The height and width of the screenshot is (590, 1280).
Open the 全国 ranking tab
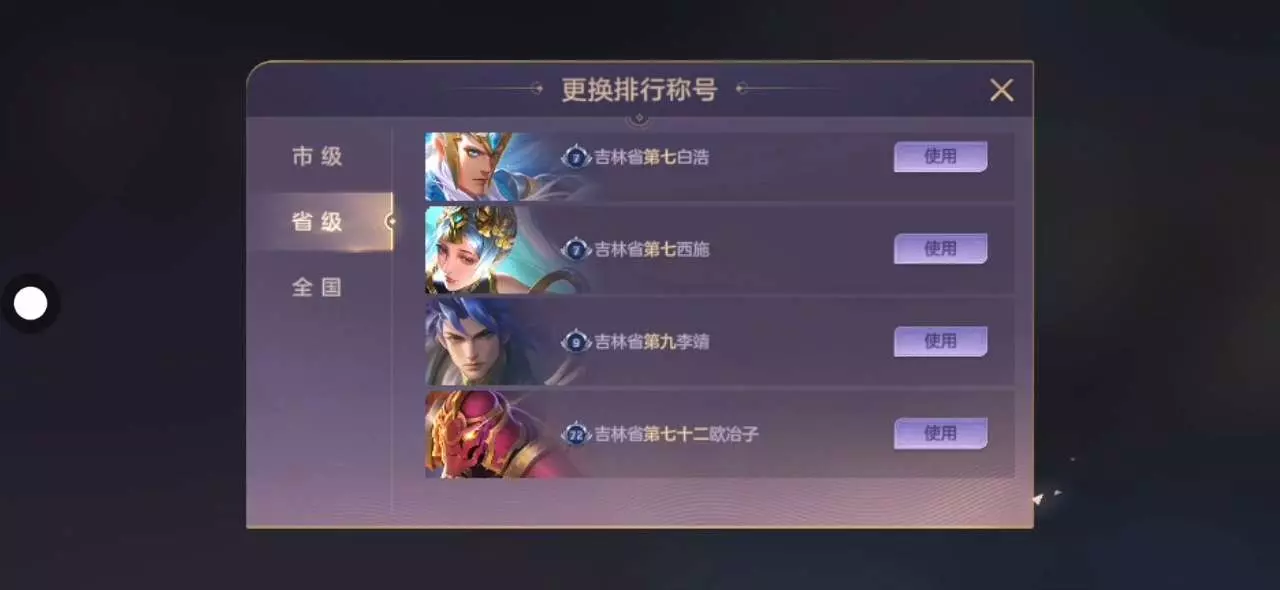[x=318, y=288]
